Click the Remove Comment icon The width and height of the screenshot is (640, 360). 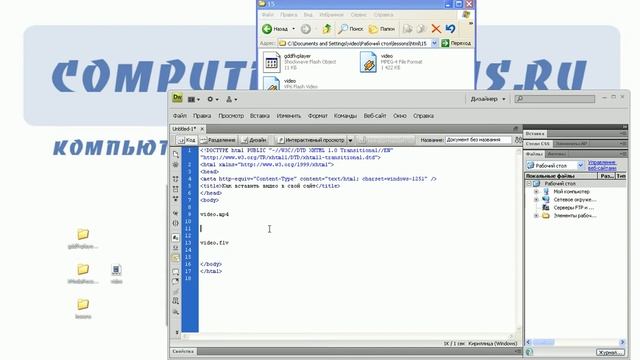(176, 282)
